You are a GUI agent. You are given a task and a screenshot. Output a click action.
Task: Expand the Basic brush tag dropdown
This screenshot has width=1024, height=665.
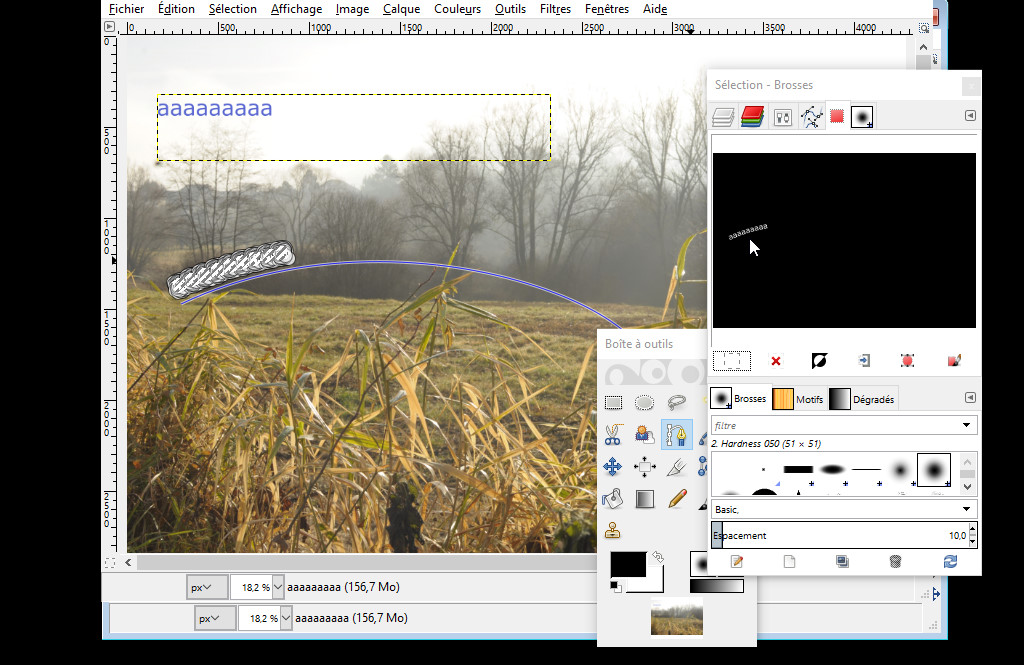966,509
